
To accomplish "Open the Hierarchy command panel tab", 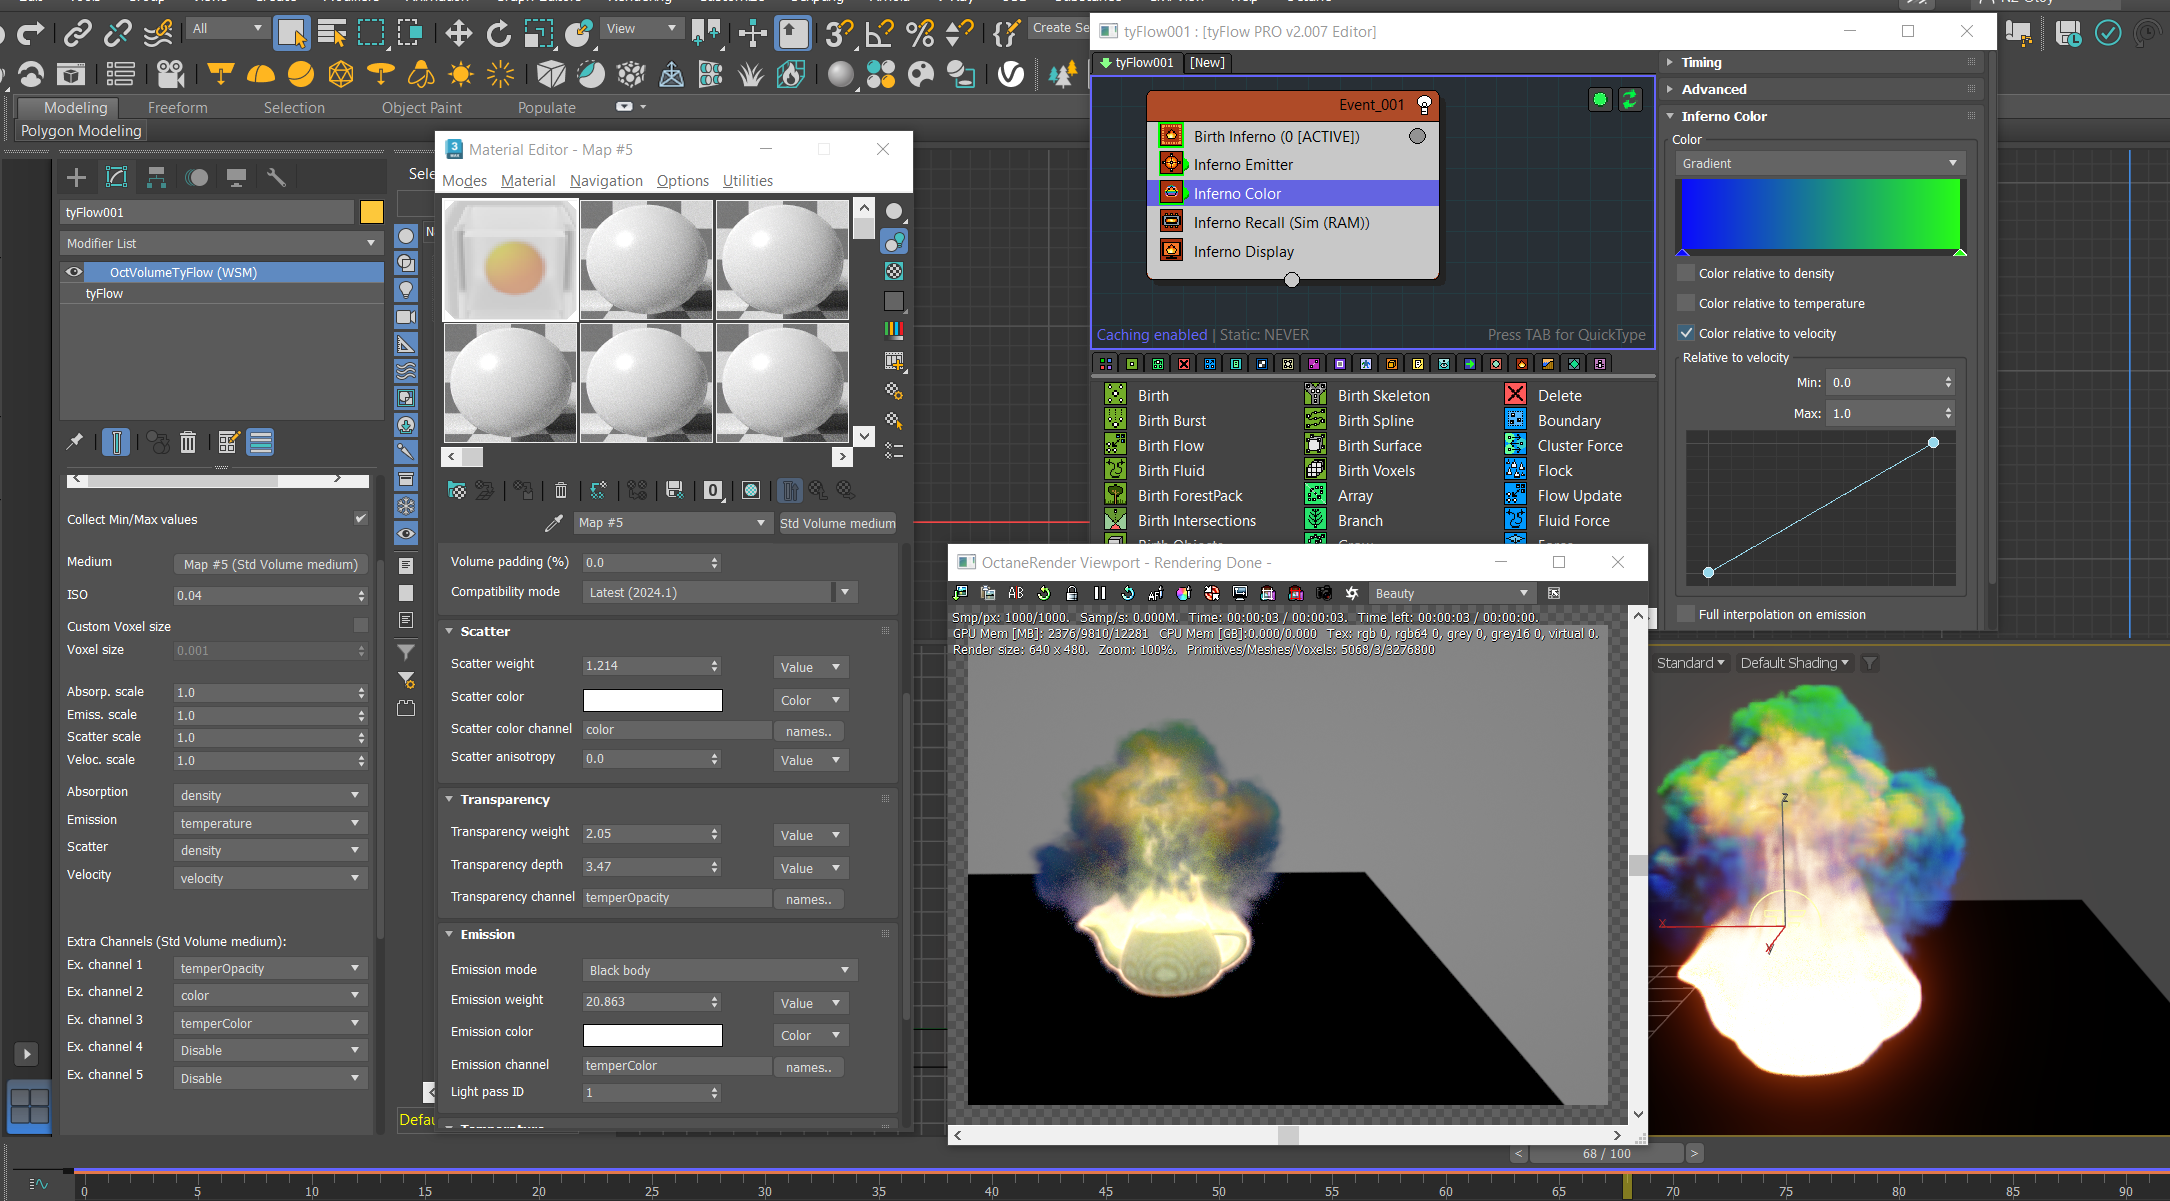I will 156,178.
